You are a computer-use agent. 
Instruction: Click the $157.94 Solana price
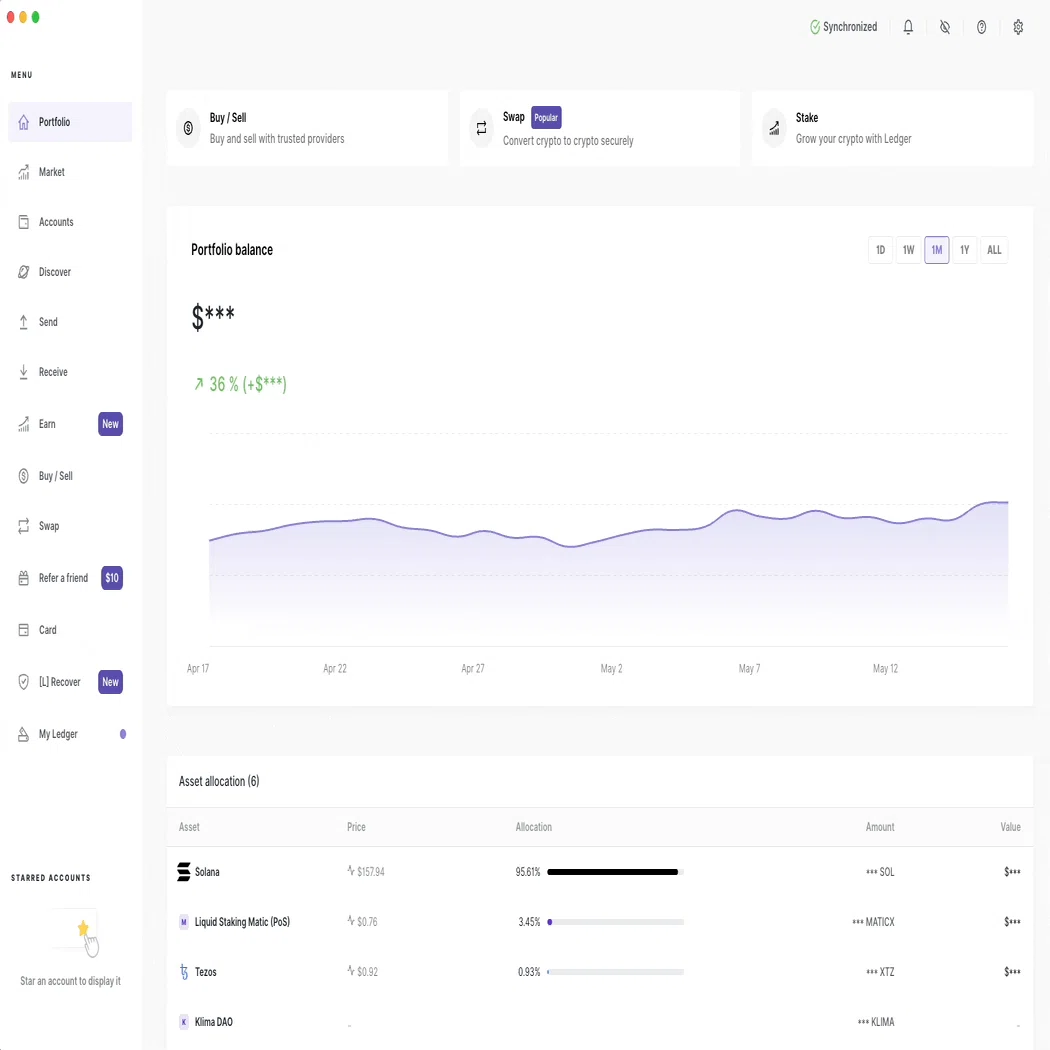[370, 872]
